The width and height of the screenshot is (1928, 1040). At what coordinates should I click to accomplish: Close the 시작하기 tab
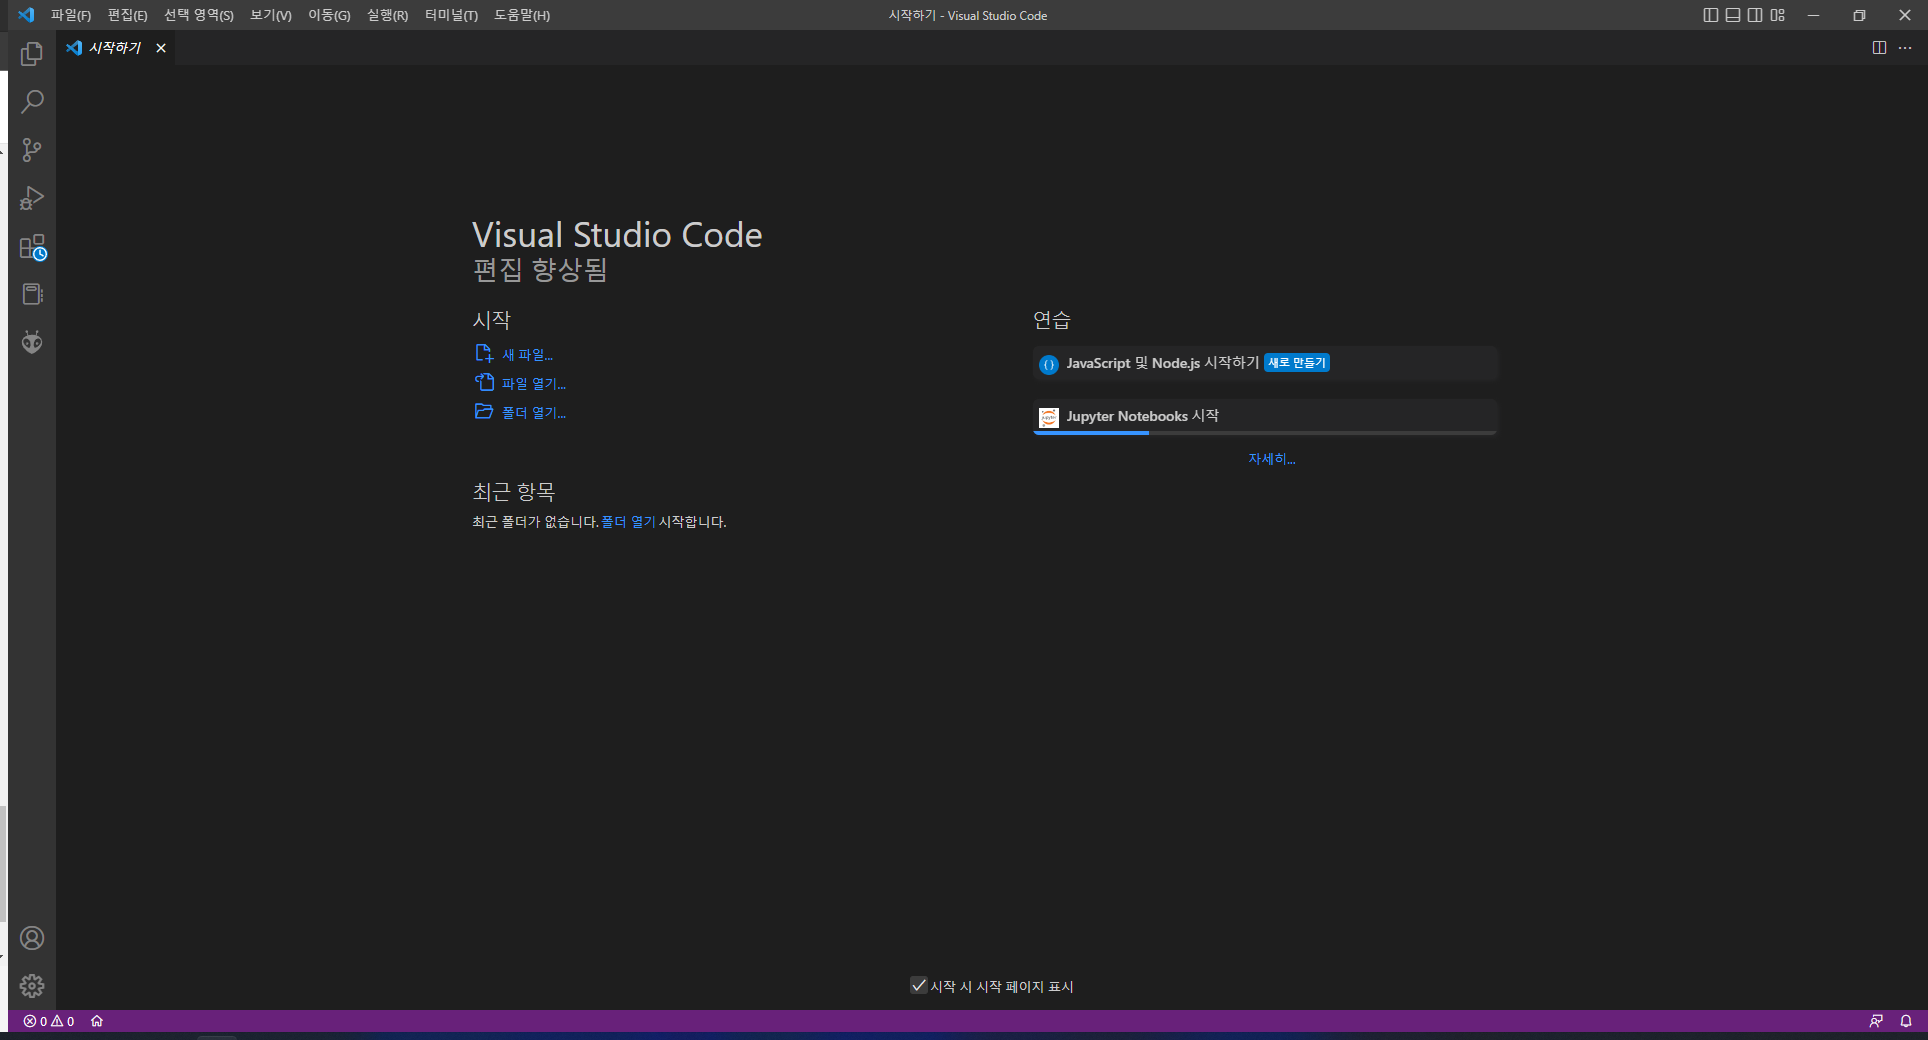point(161,48)
